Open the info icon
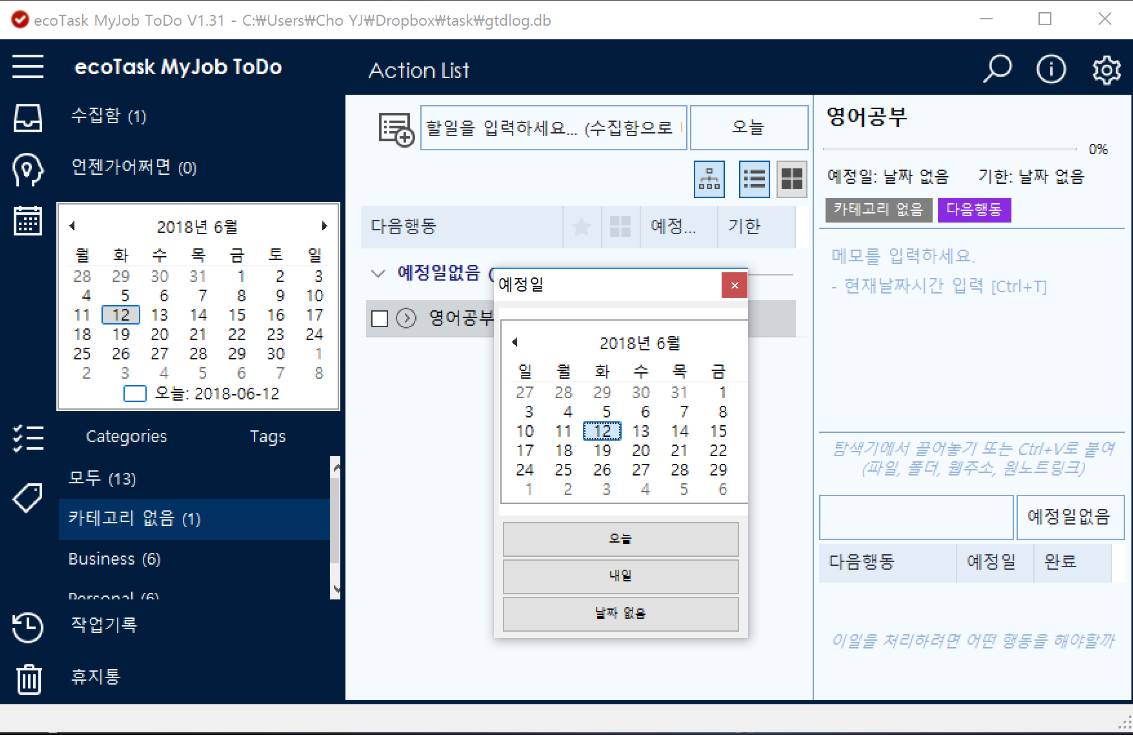Viewport: 1133px width, 735px height. coord(1051,69)
